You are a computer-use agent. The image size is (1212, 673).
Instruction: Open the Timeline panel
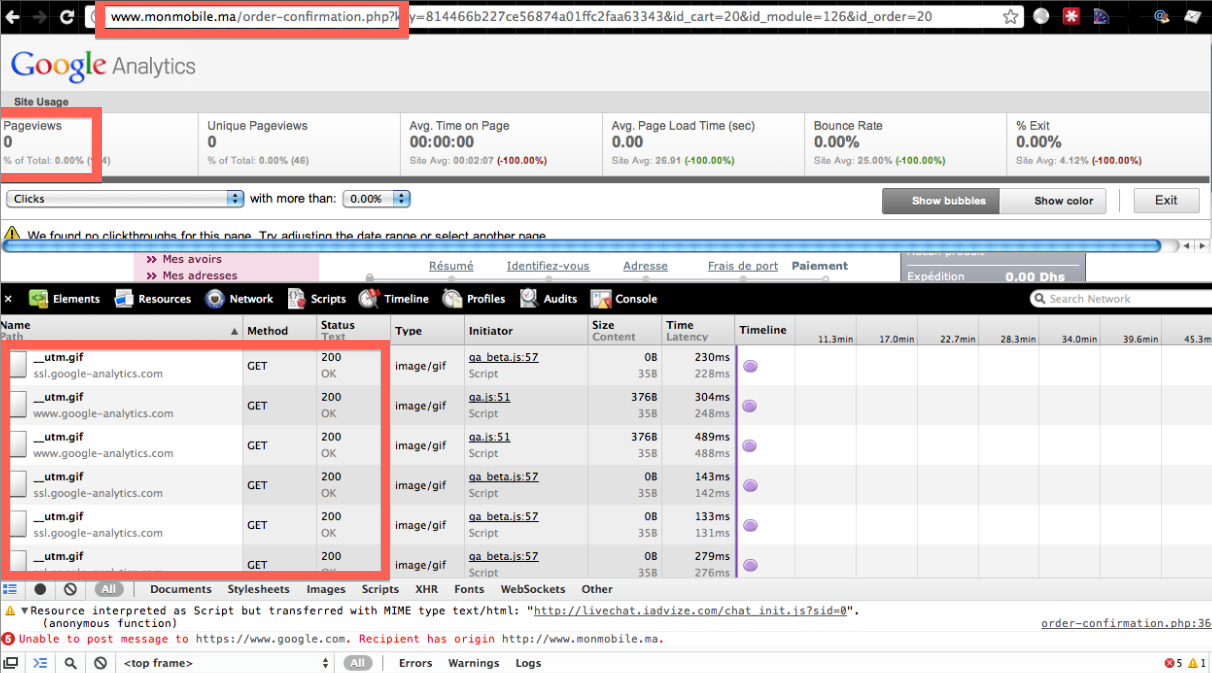[394, 299]
